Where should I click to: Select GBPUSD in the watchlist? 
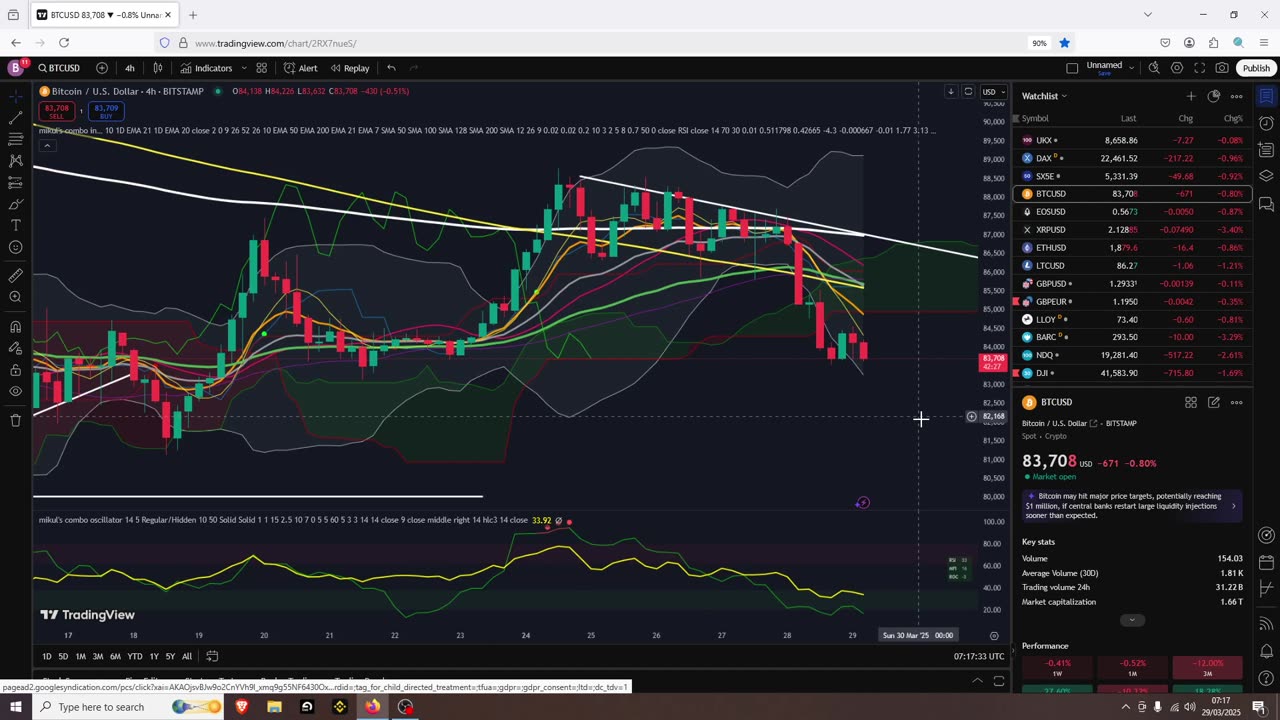tap(1132, 284)
